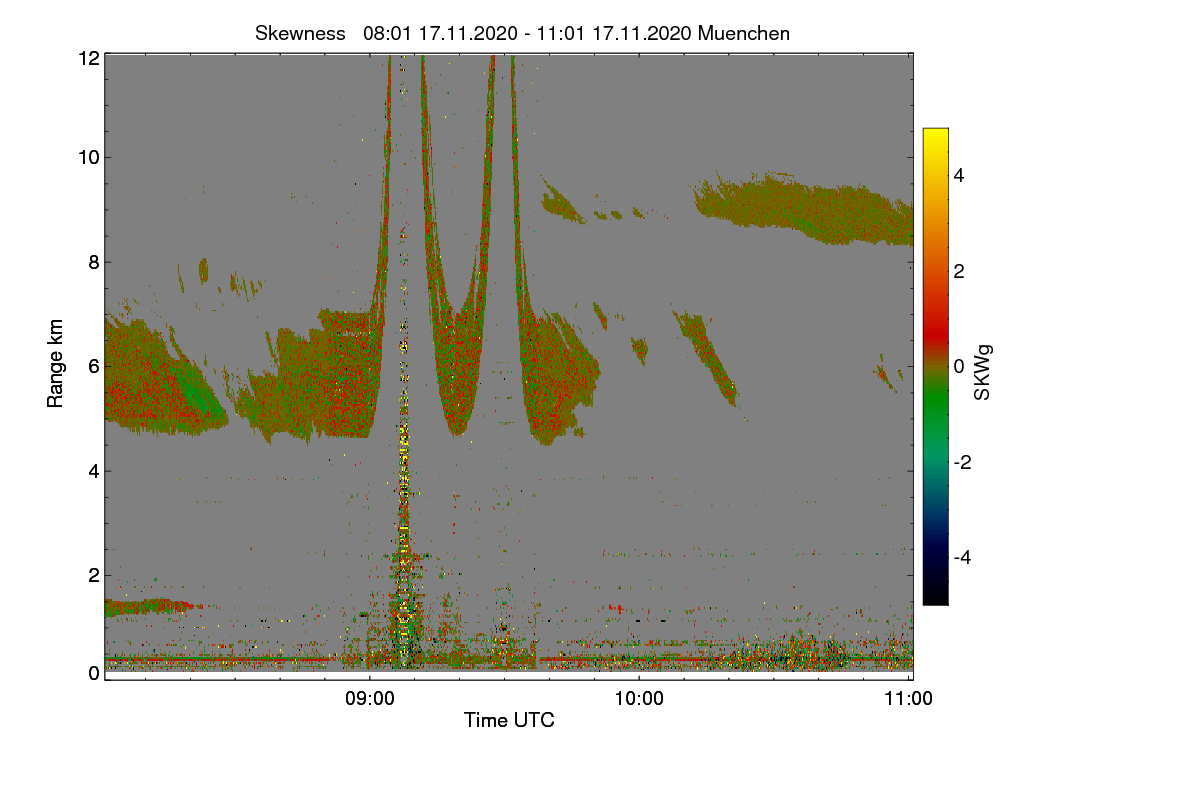Click the colorbar value label -4
Image resolution: width=1200 pixels, height=800 pixels.
(962, 557)
